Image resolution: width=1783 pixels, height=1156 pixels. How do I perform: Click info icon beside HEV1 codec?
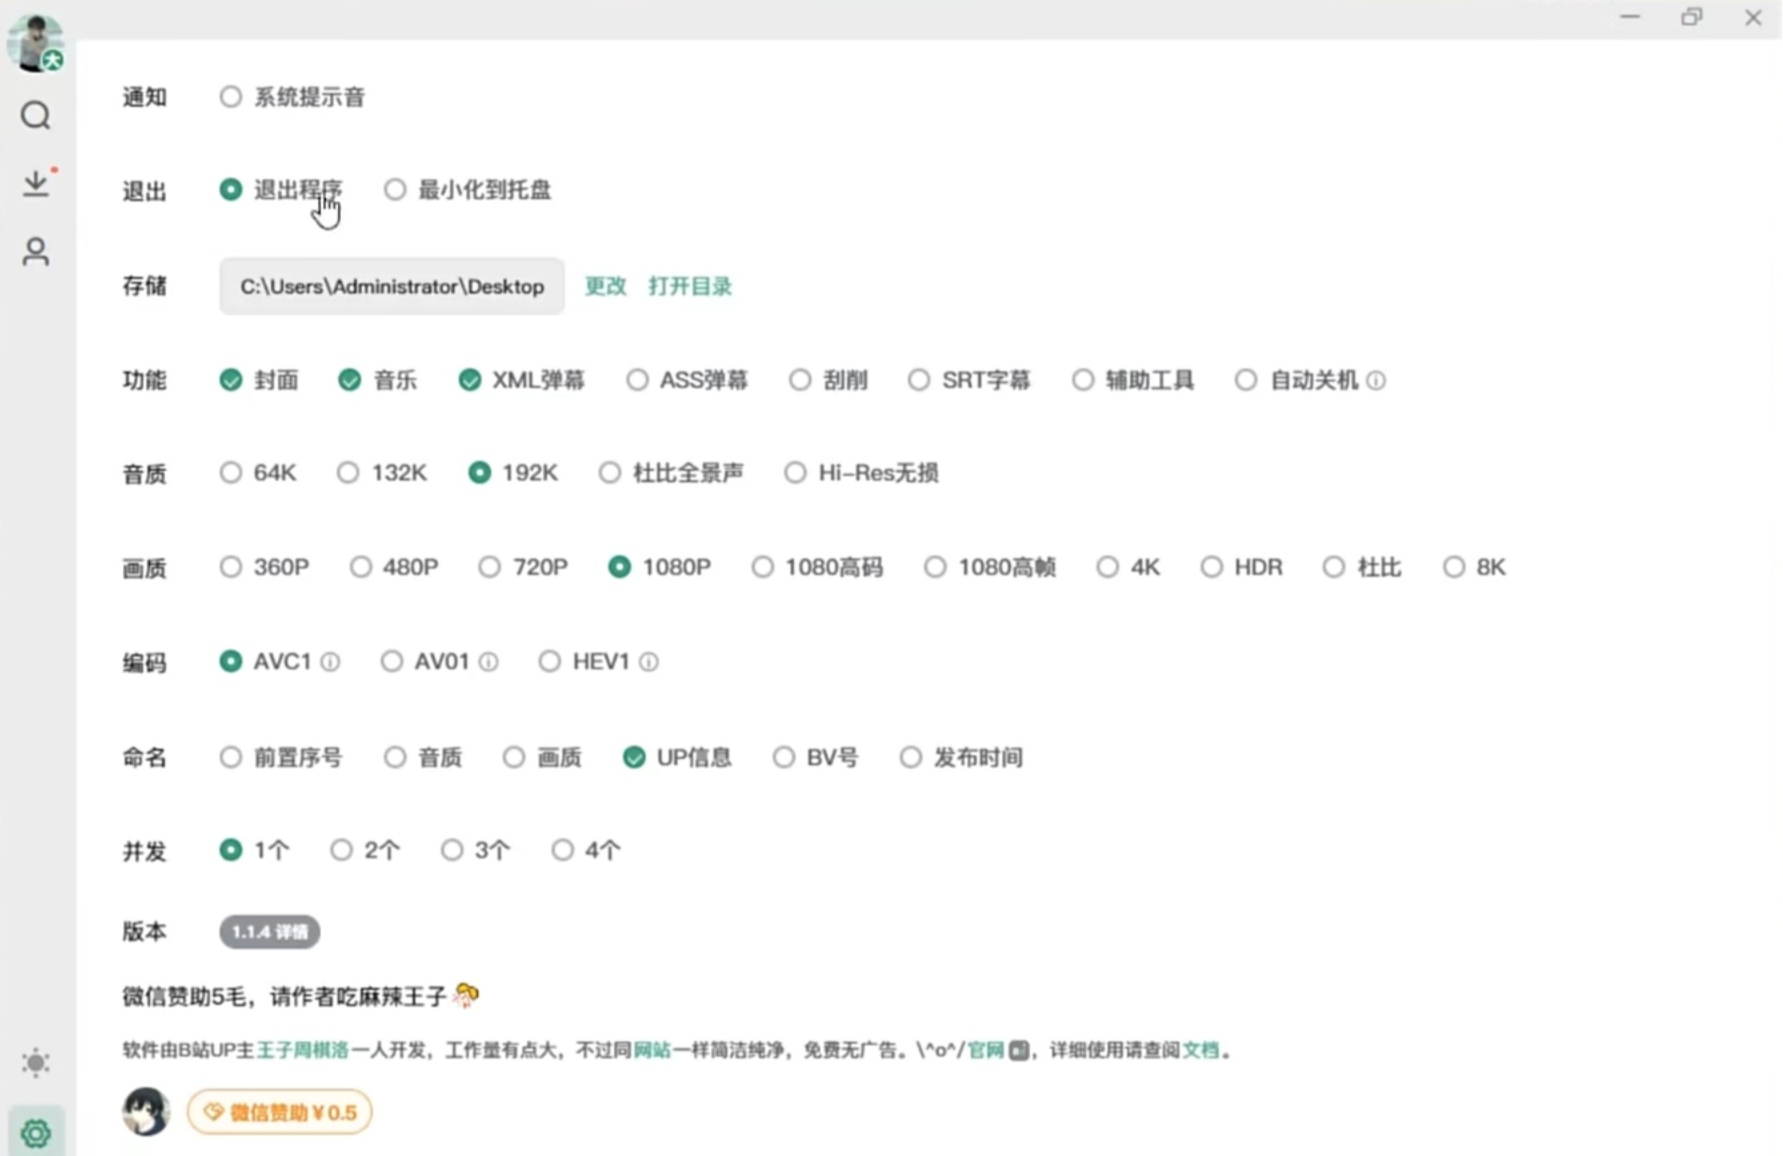click(x=649, y=662)
